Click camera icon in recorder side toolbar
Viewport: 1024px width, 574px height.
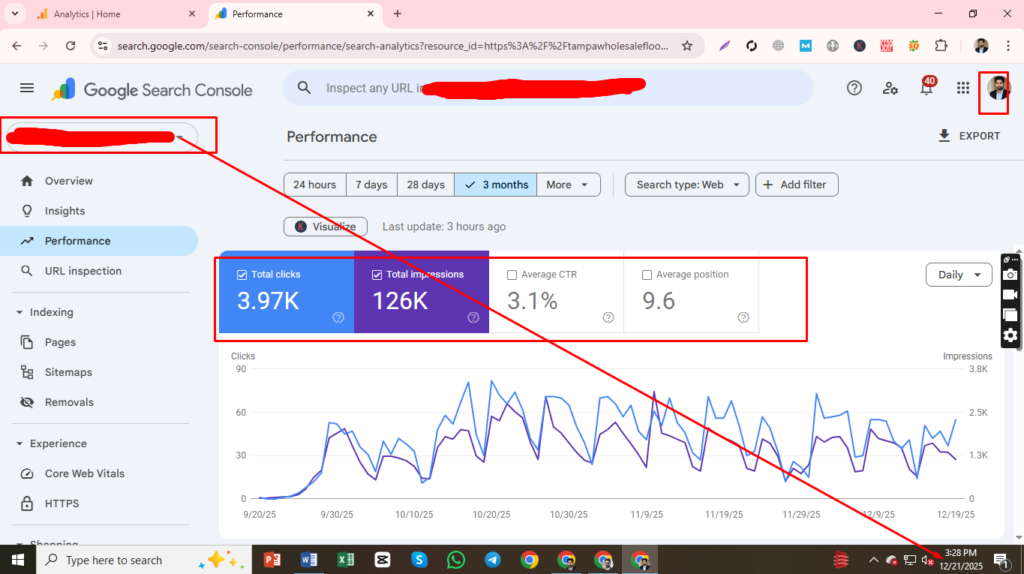coord(1010,275)
